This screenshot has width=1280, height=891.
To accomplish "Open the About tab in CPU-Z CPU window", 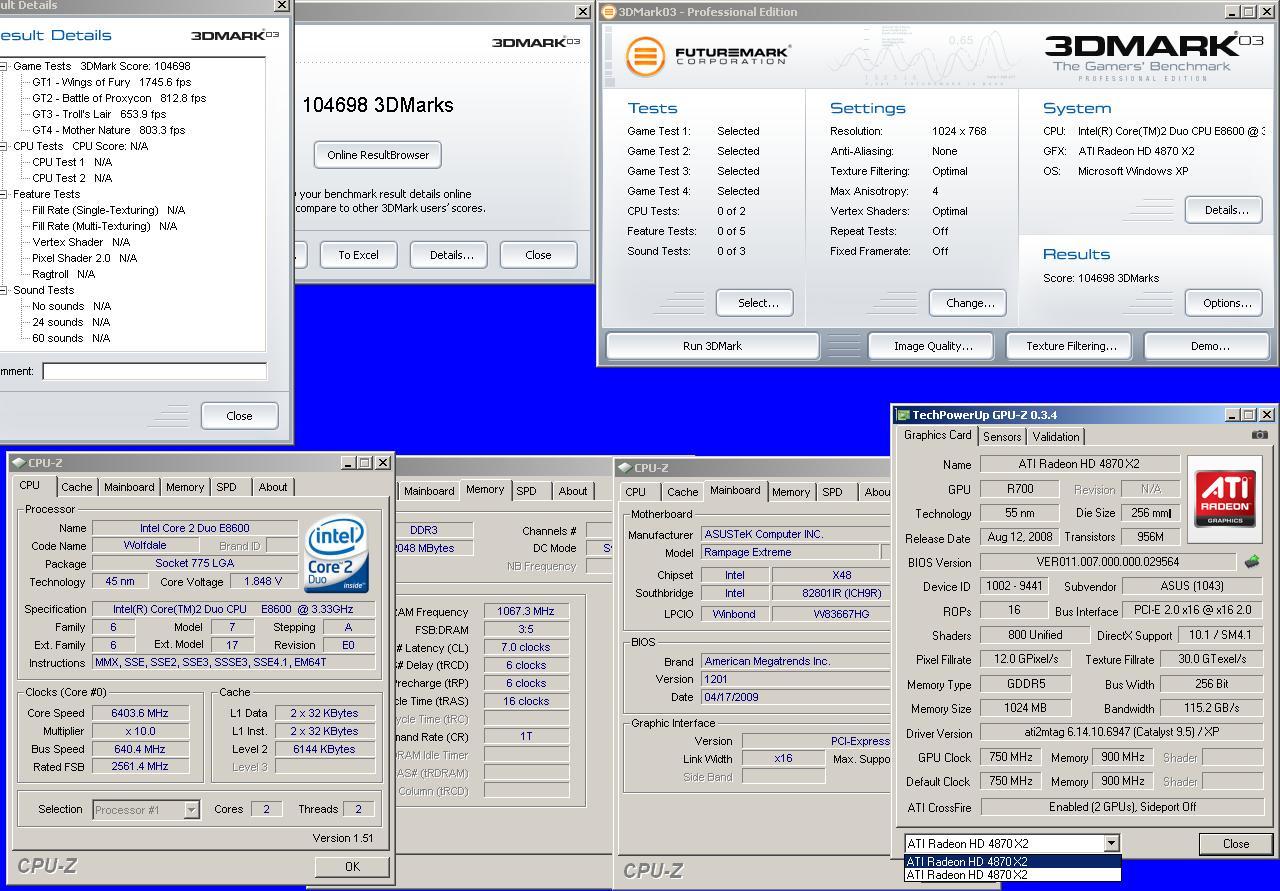I will 273,487.
